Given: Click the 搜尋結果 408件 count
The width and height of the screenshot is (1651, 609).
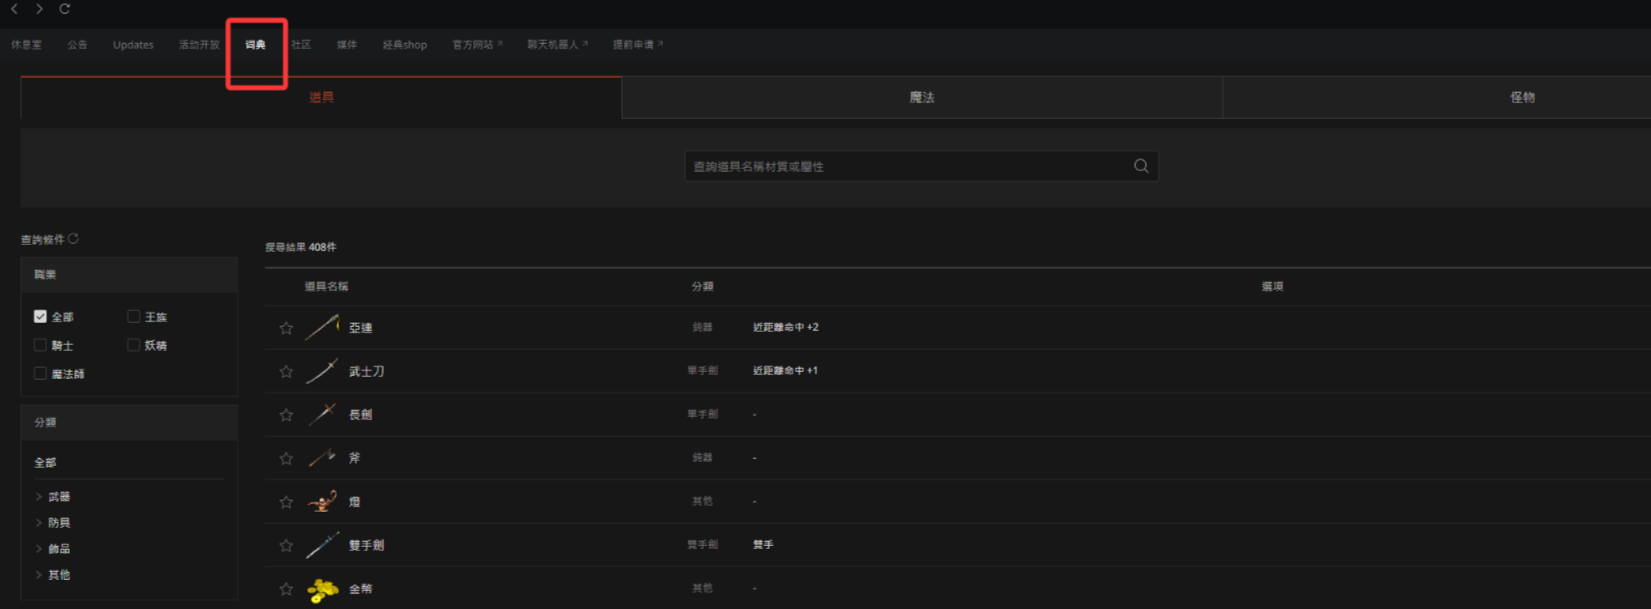Looking at the screenshot, I should [x=301, y=247].
